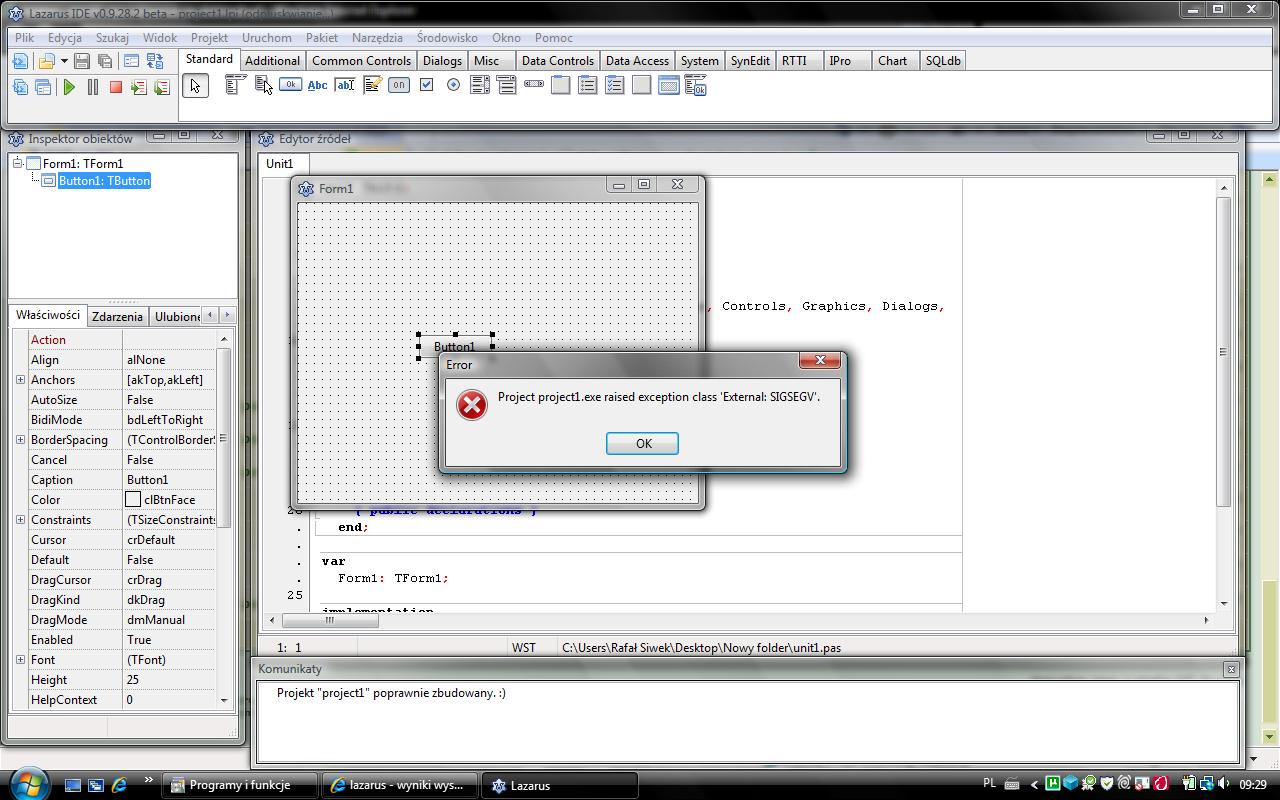Click OK in the Error dialog

642,443
